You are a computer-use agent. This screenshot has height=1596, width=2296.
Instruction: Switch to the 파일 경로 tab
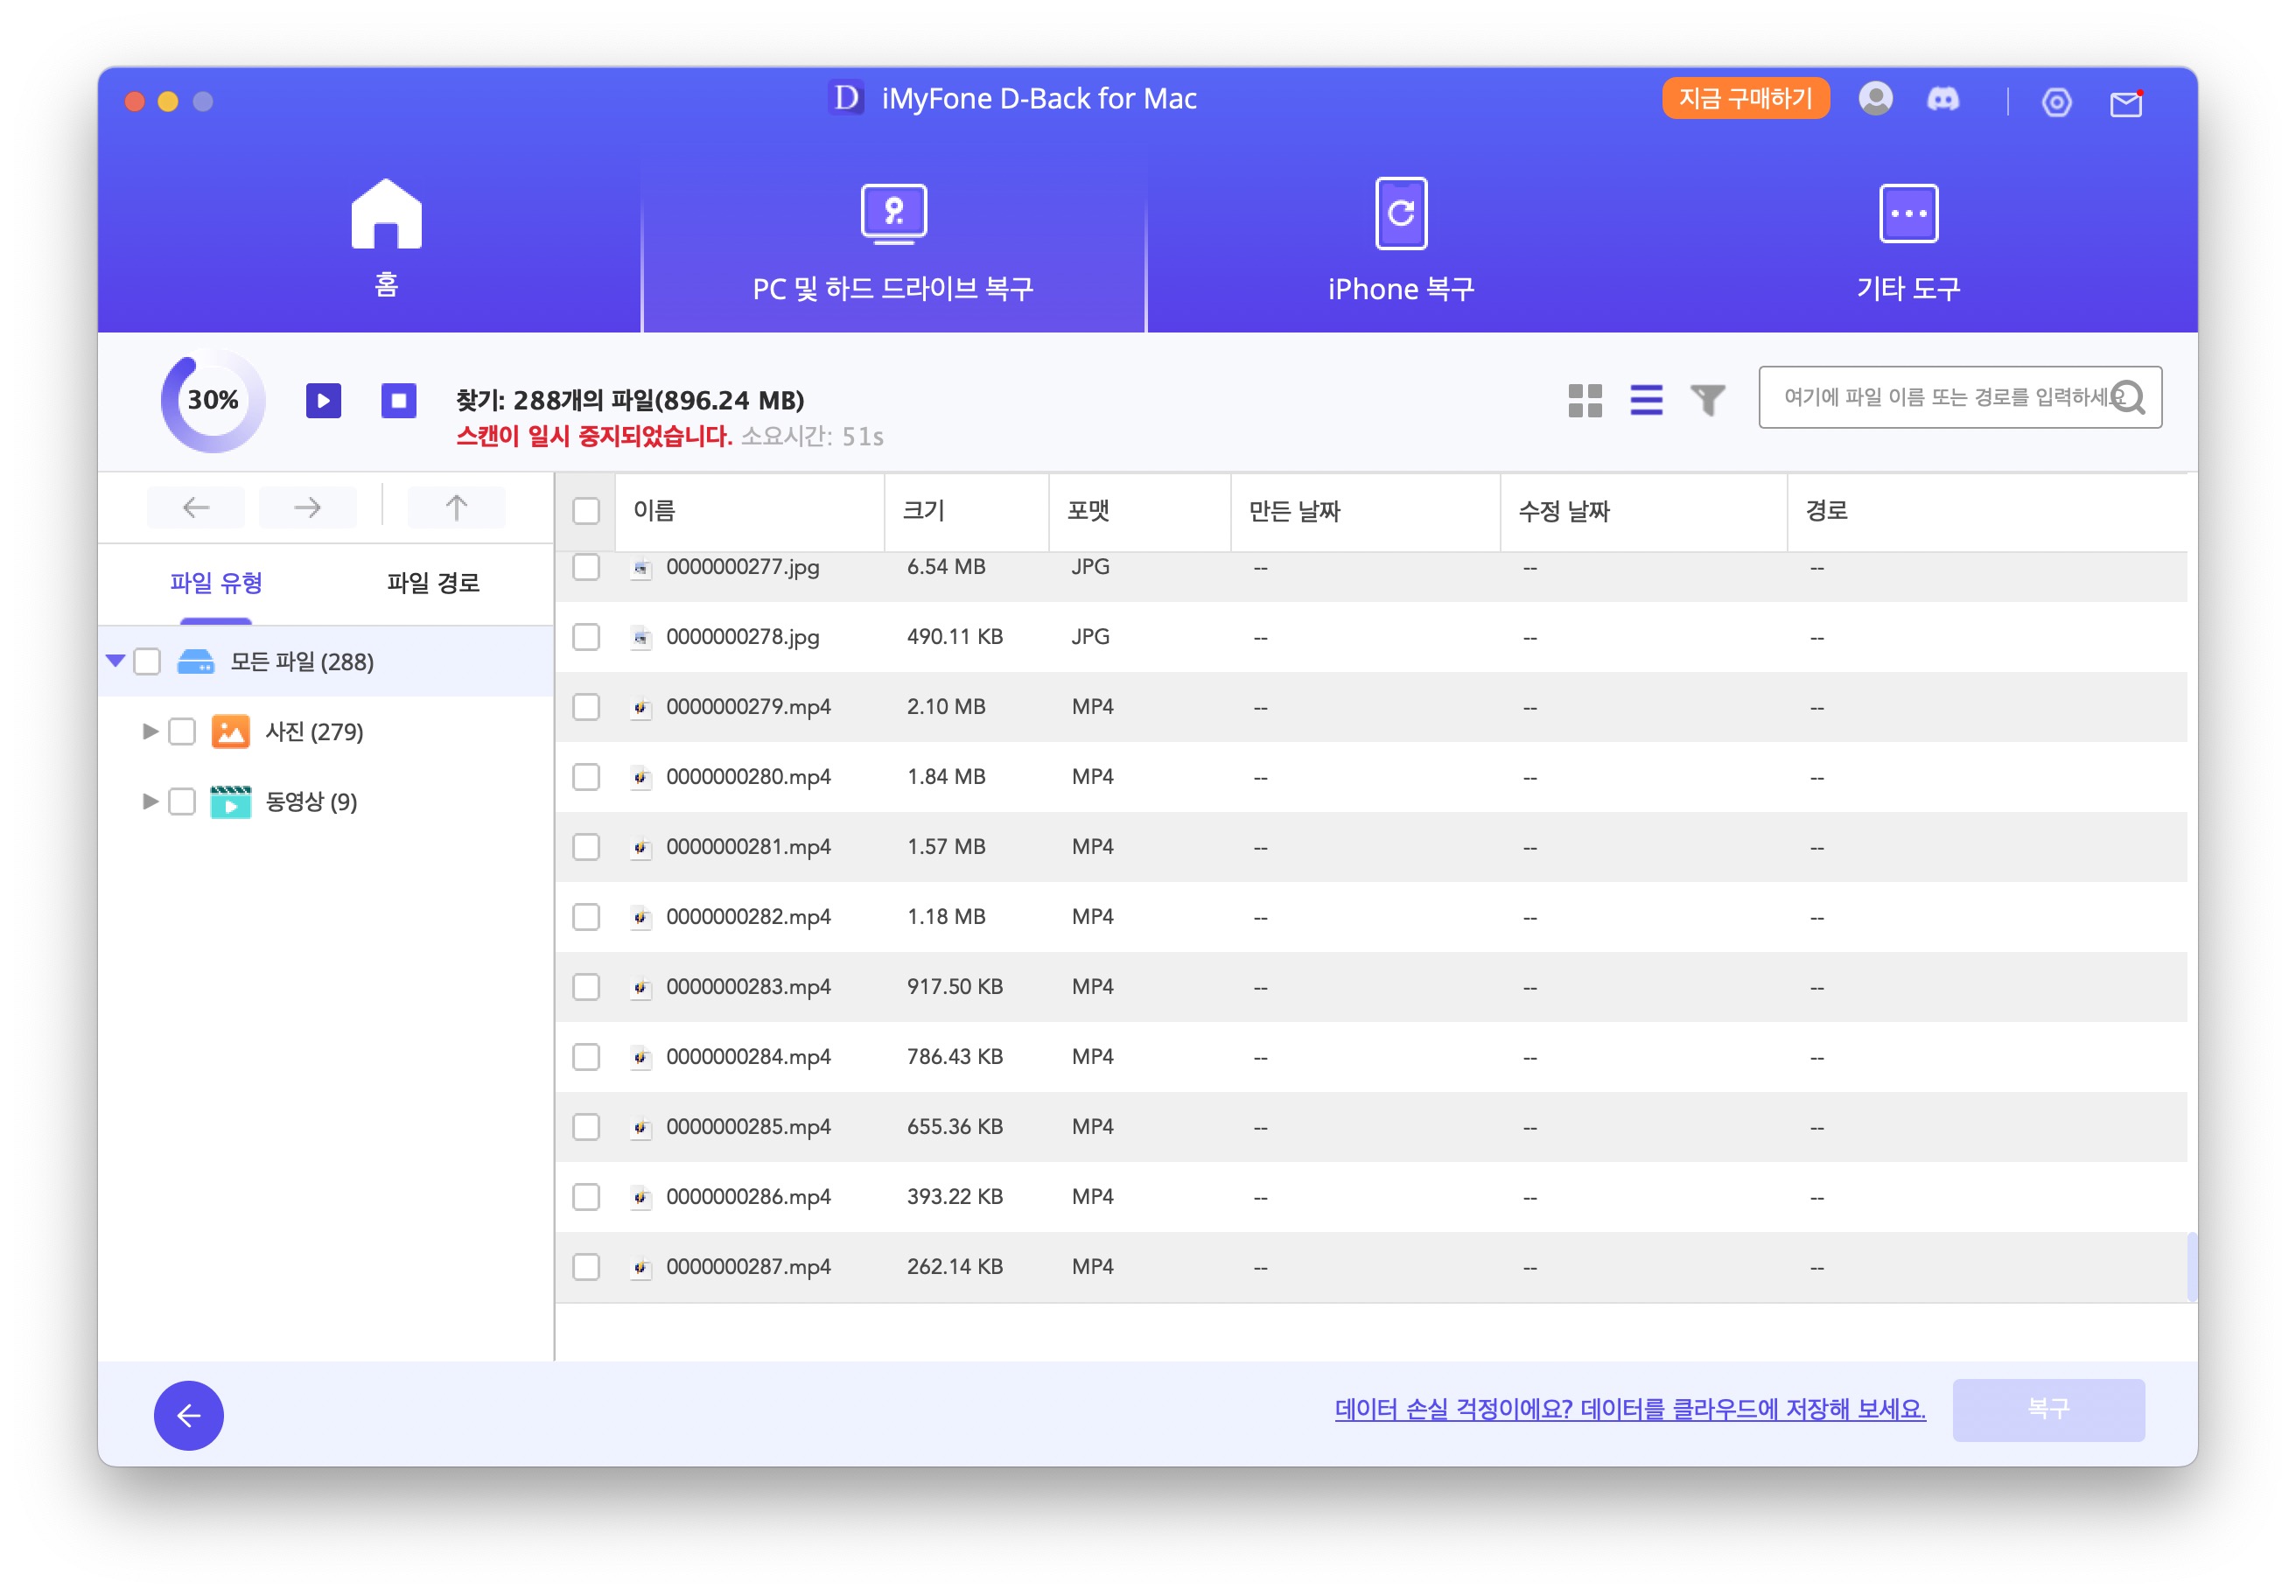(433, 583)
